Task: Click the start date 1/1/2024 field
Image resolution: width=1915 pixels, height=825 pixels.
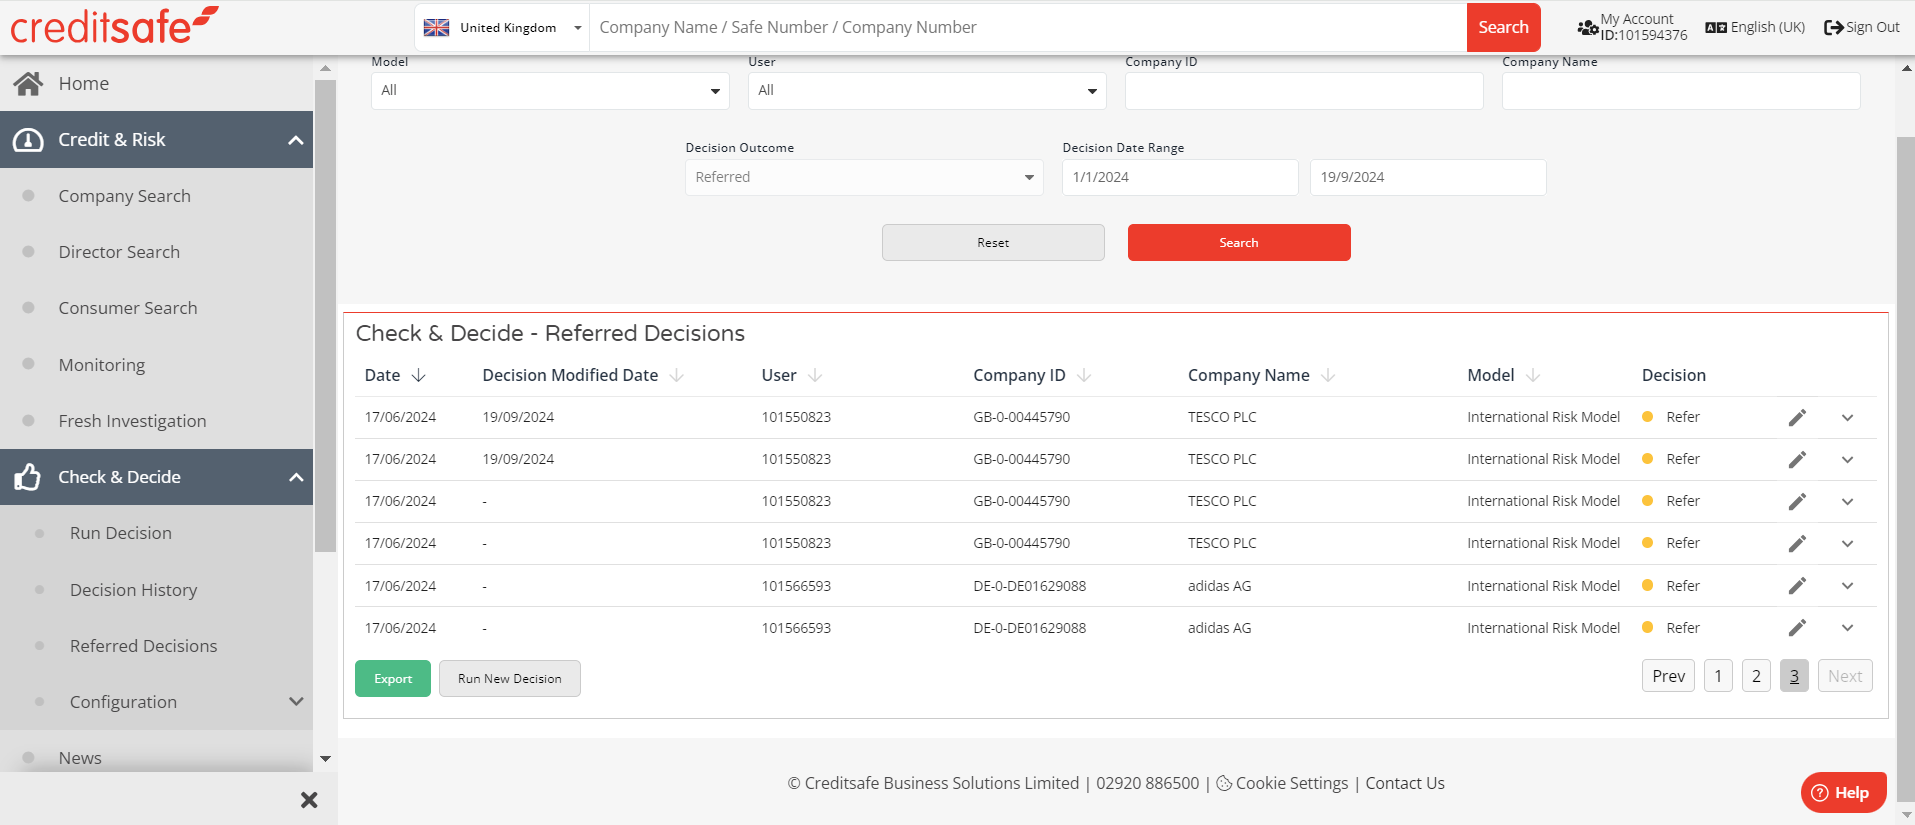Action: [x=1180, y=177]
